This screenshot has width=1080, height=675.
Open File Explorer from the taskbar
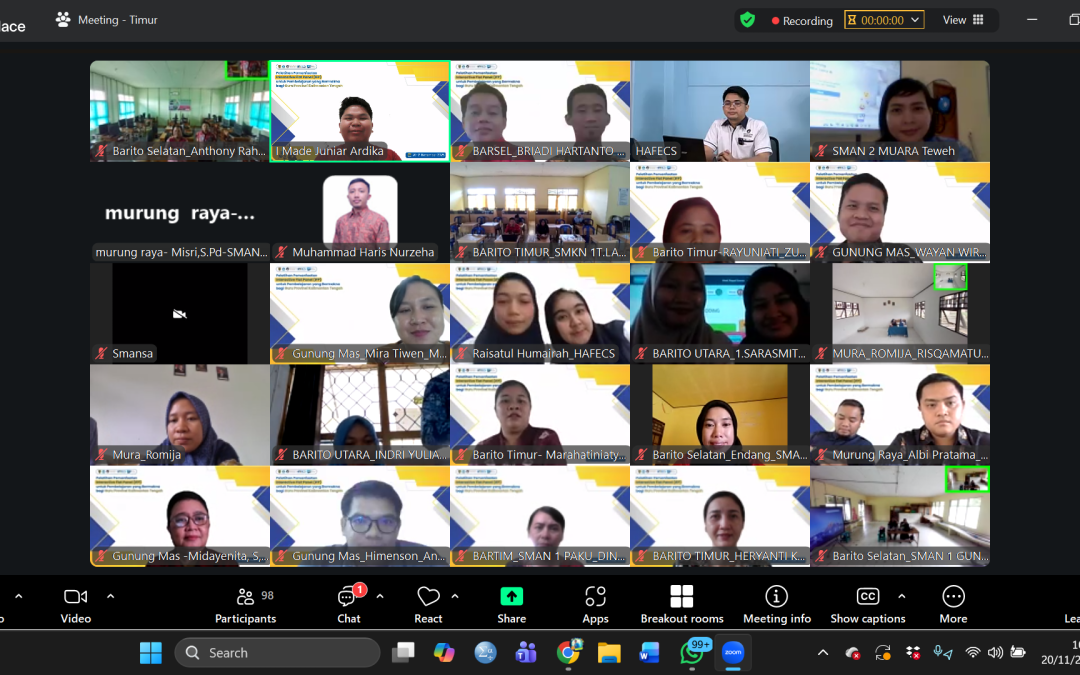click(610, 652)
